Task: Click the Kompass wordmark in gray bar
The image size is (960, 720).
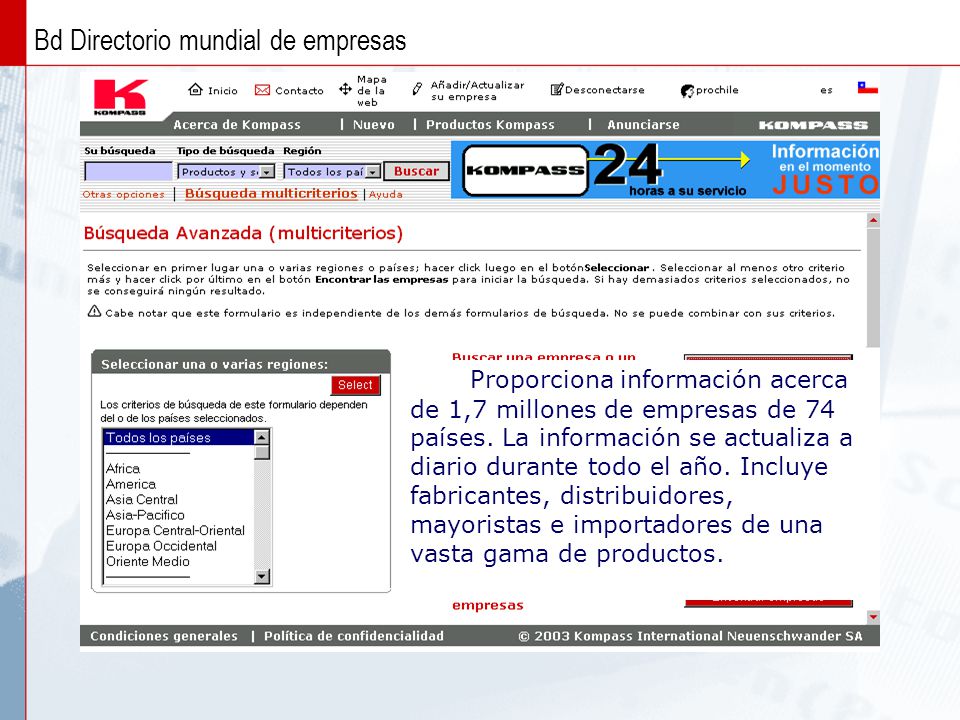Action: tap(813, 125)
